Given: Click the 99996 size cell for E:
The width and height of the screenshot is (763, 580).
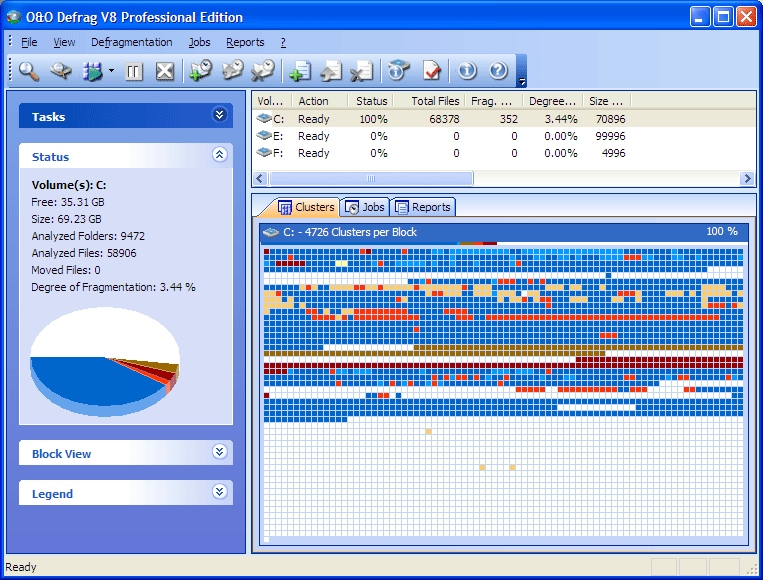Looking at the screenshot, I should click(610, 136).
